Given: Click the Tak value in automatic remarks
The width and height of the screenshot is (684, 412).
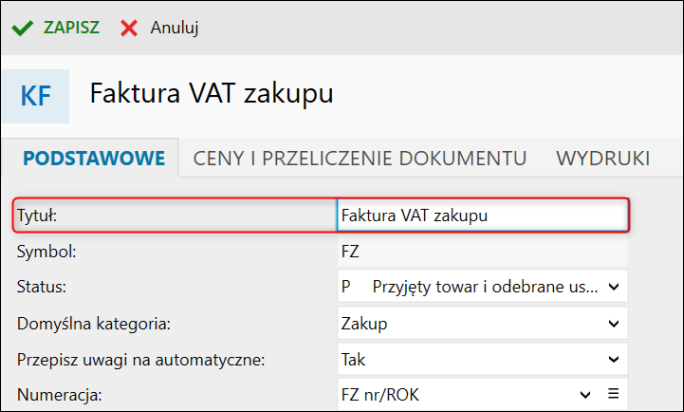Looking at the screenshot, I should tap(353, 360).
